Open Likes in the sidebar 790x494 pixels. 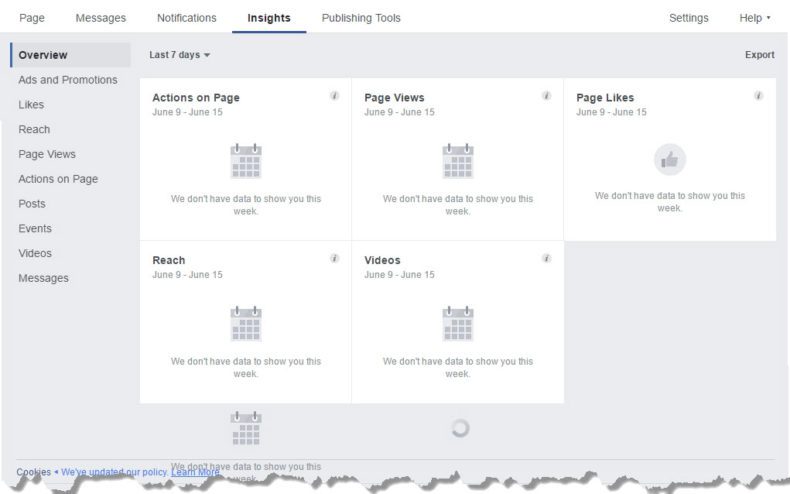(x=31, y=104)
